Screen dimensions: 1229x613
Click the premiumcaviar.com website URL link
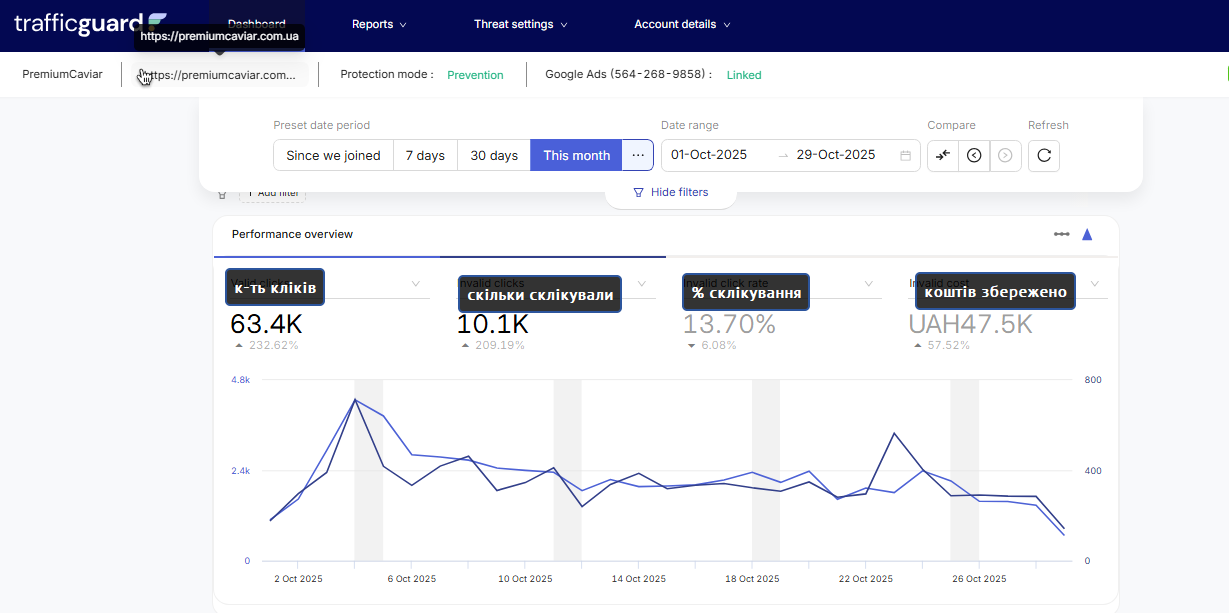225,75
